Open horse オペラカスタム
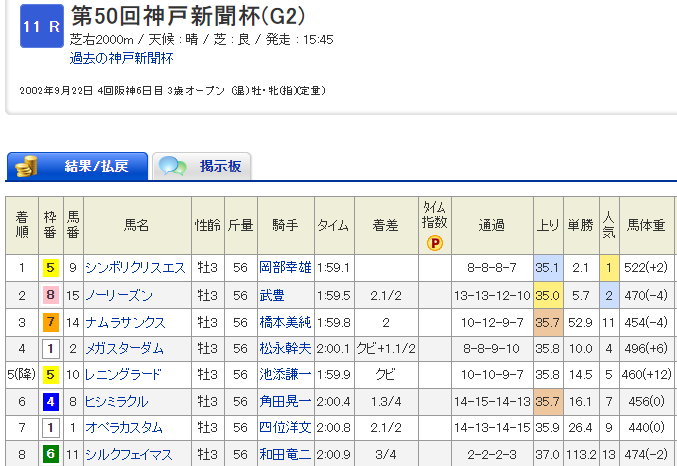 point(124,428)
